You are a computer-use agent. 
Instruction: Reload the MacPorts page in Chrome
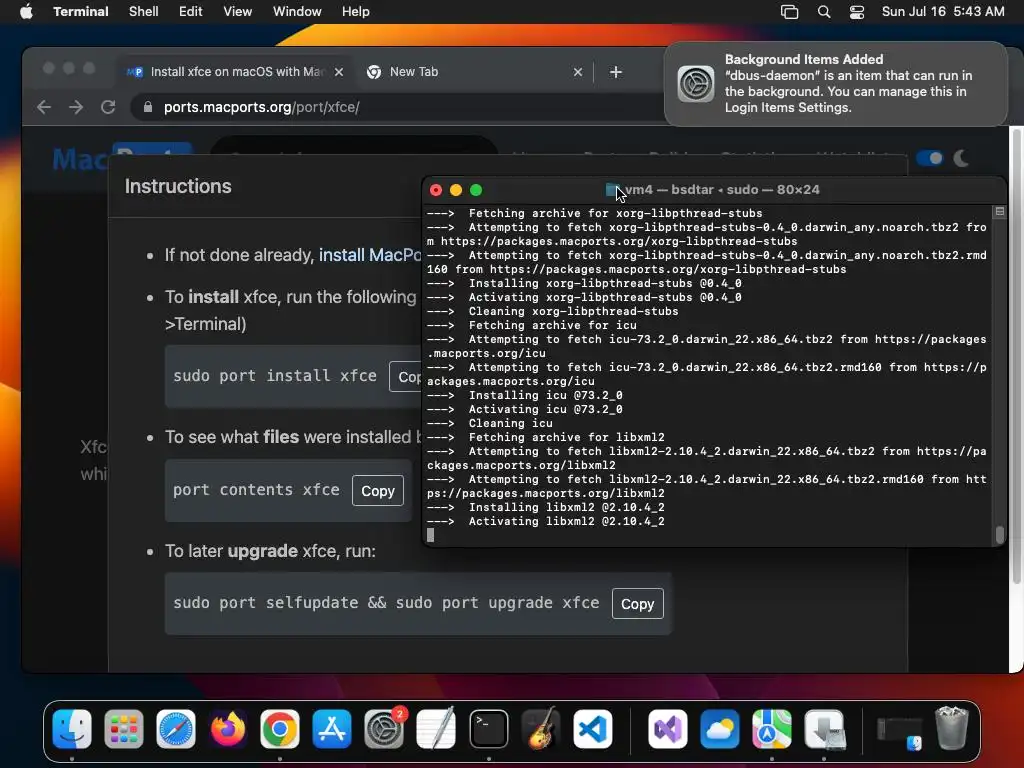pyautogui.click(x=108, y=107)
